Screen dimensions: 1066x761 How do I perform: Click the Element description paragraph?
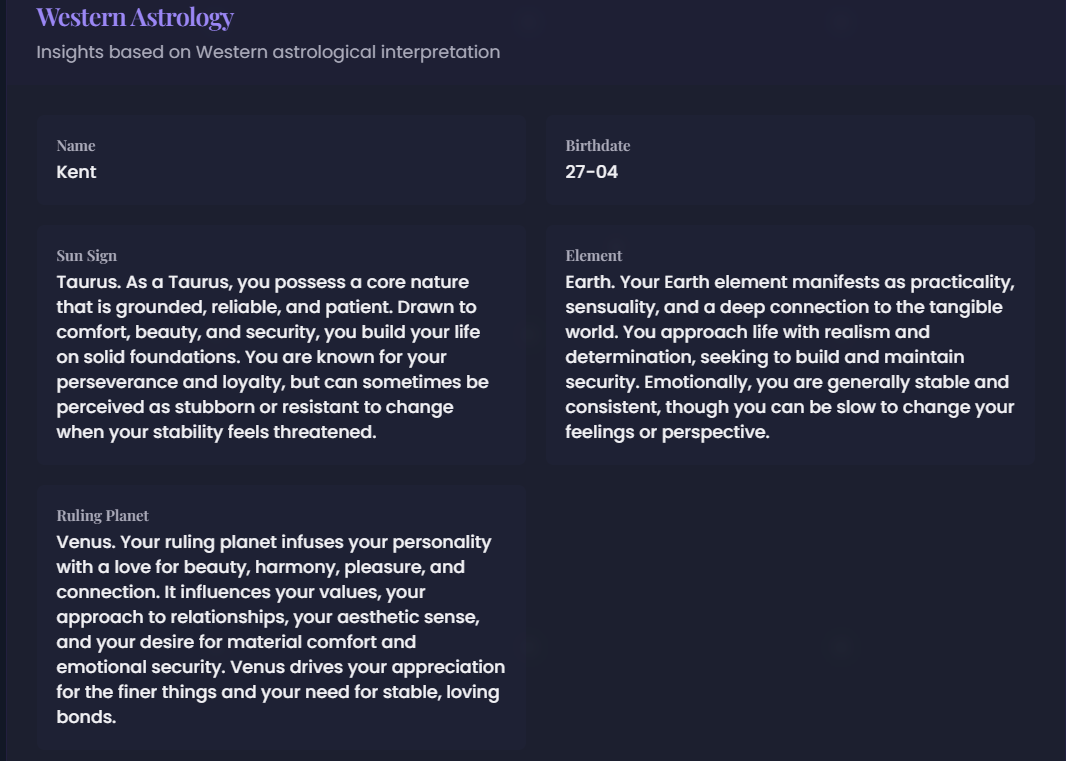790,357
